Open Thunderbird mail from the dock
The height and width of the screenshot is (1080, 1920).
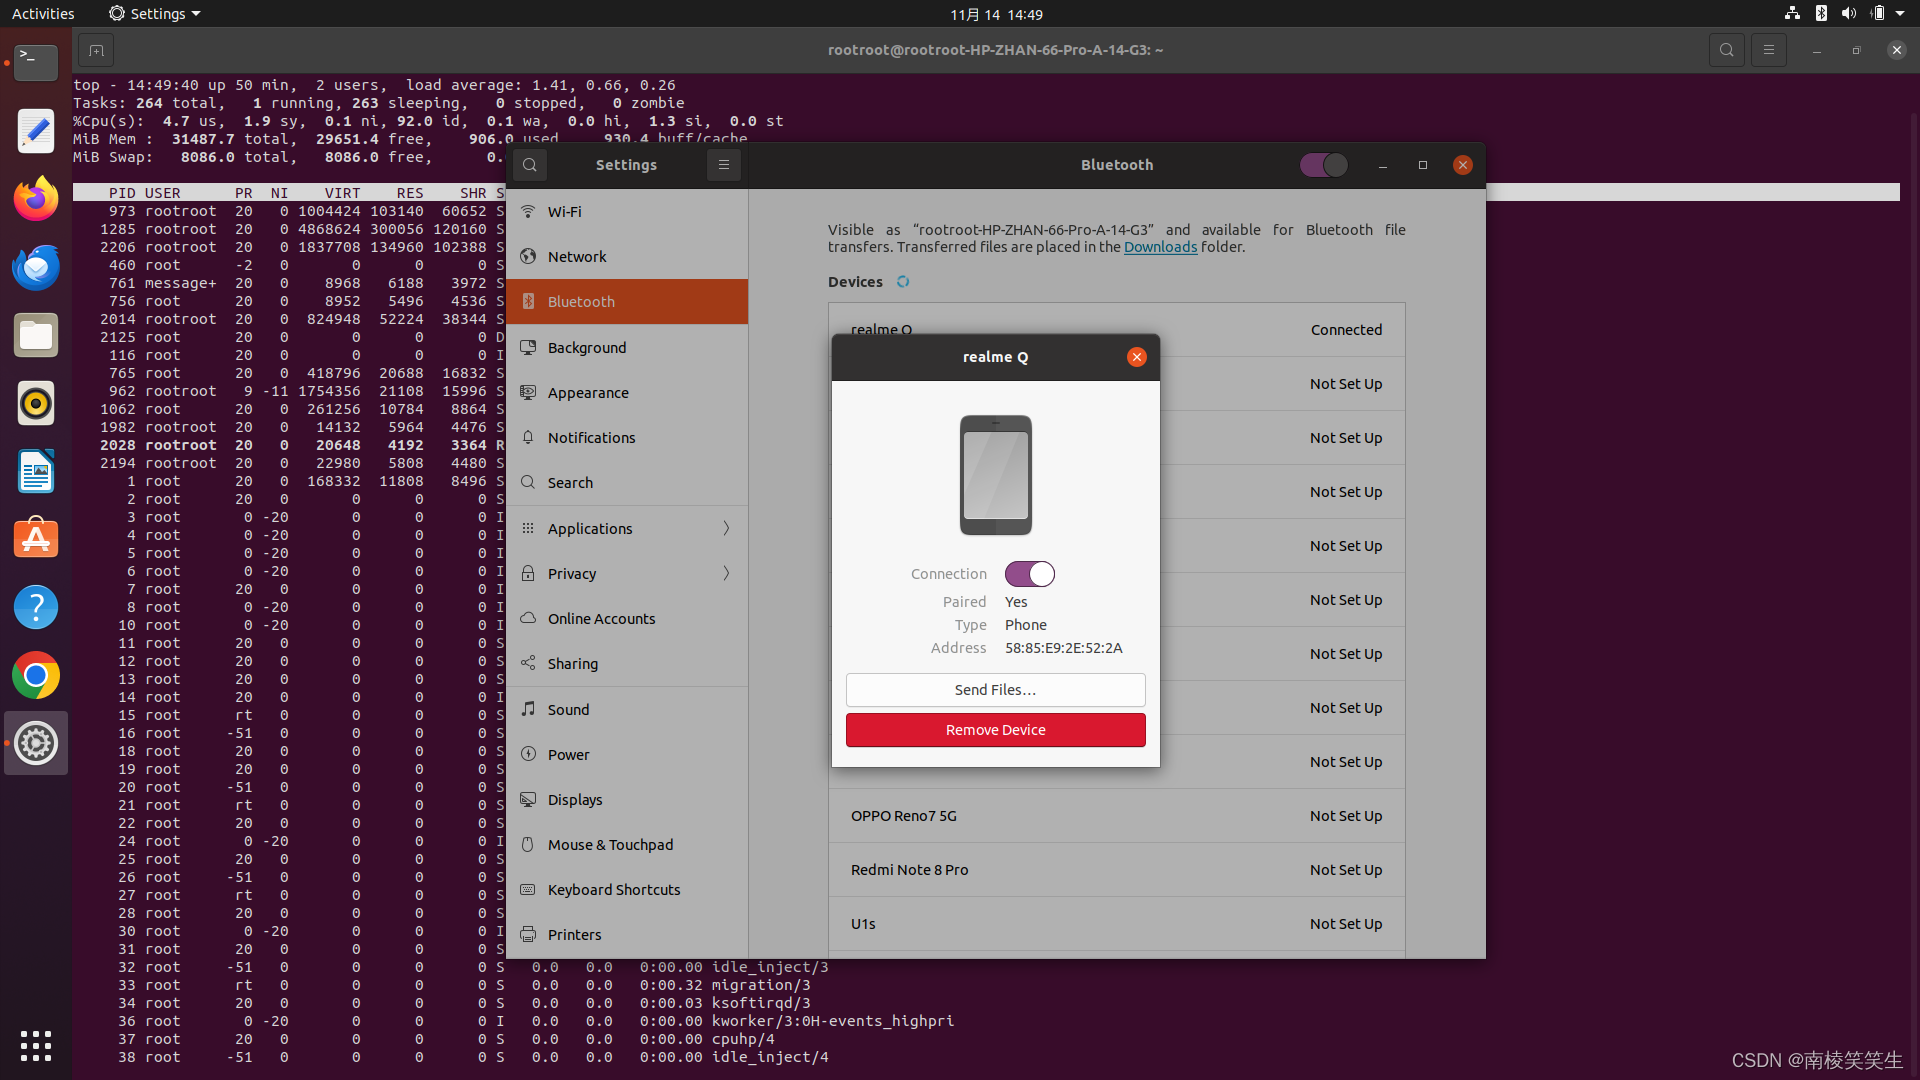click(36, 267)
